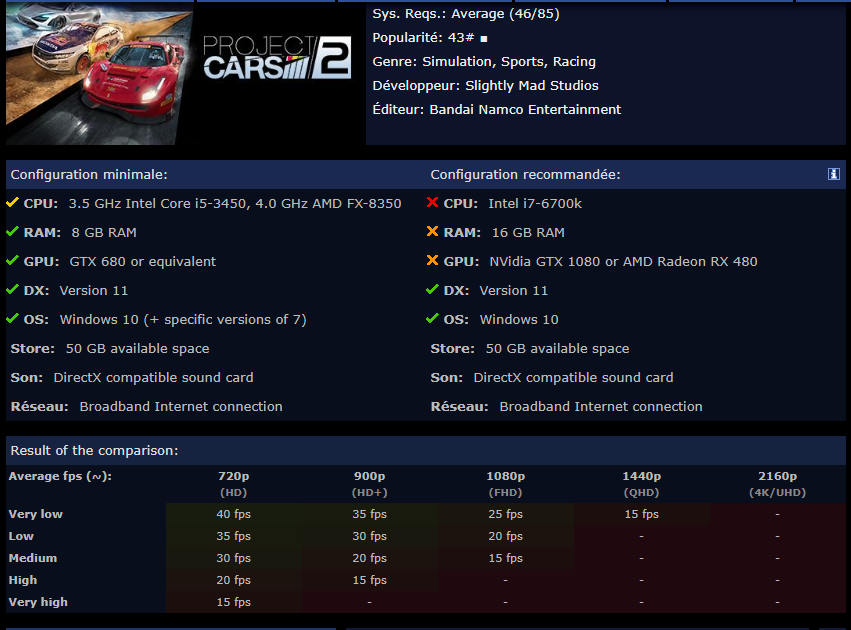Screen dimensions: 851x630
Task: Click Sys. Reqs. Average (46/85) text
Action: pyautogui.click(x=466, y=14)
